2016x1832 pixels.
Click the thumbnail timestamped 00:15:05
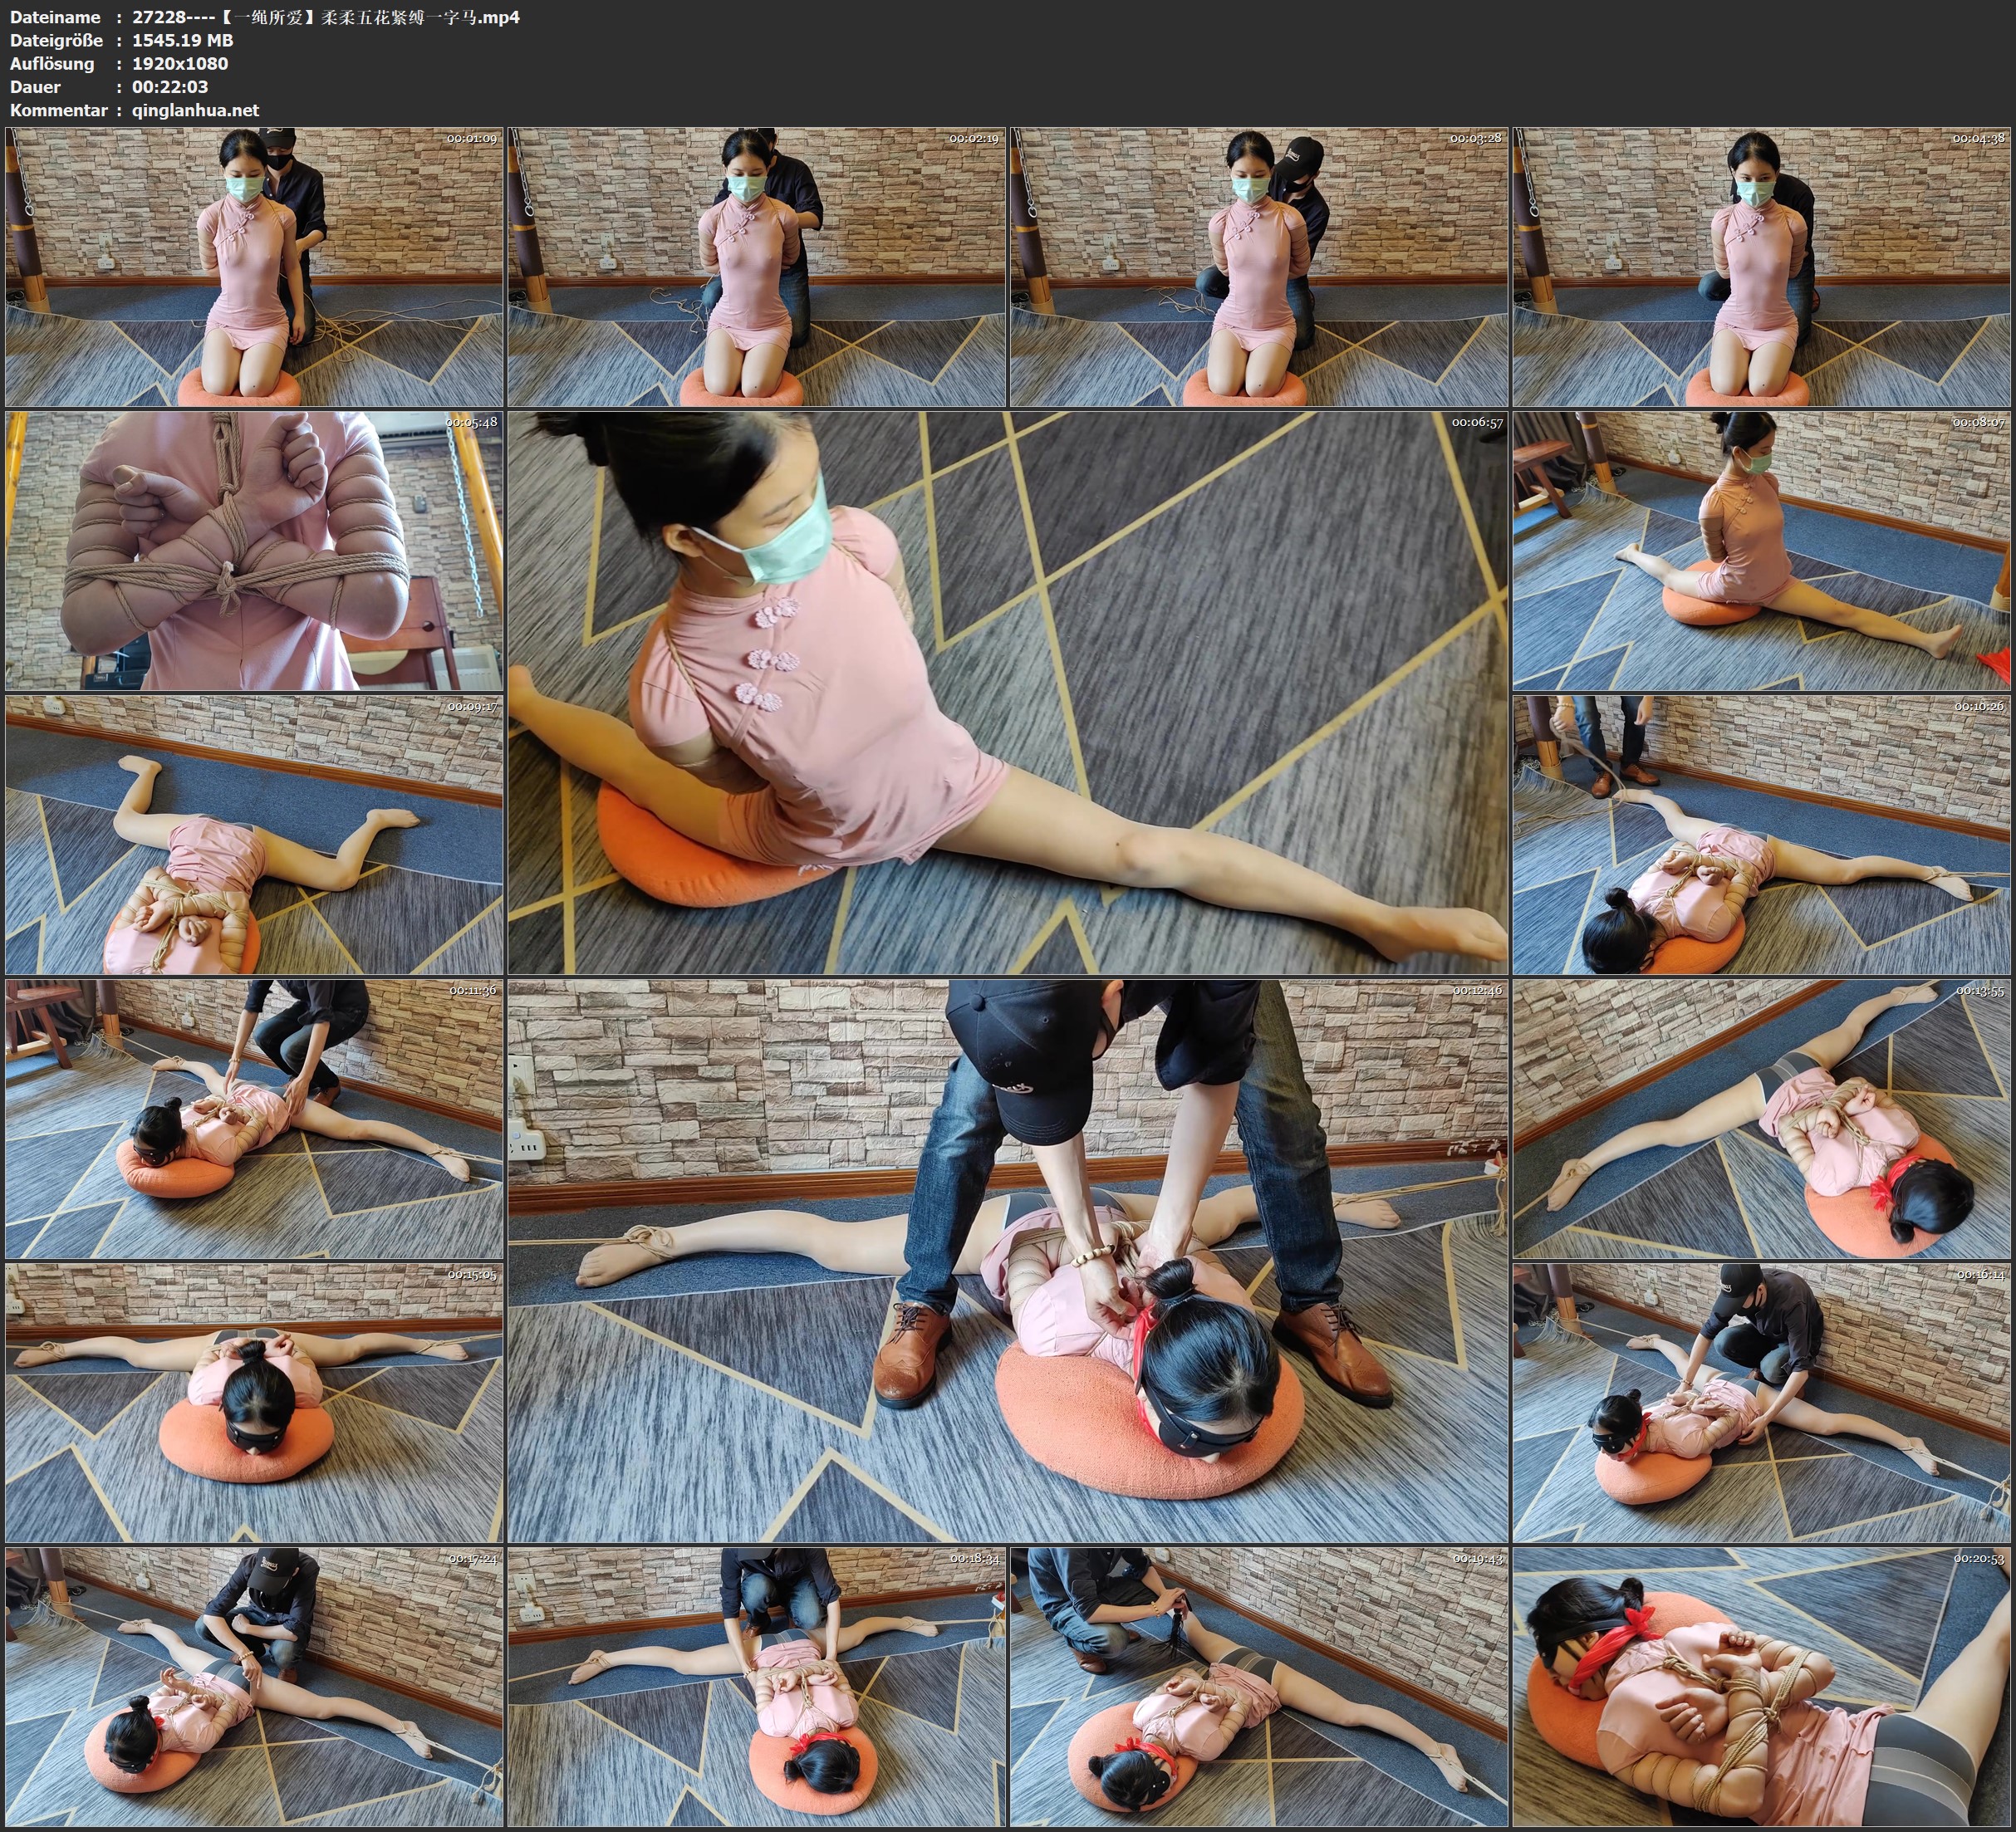point(254,1402)
